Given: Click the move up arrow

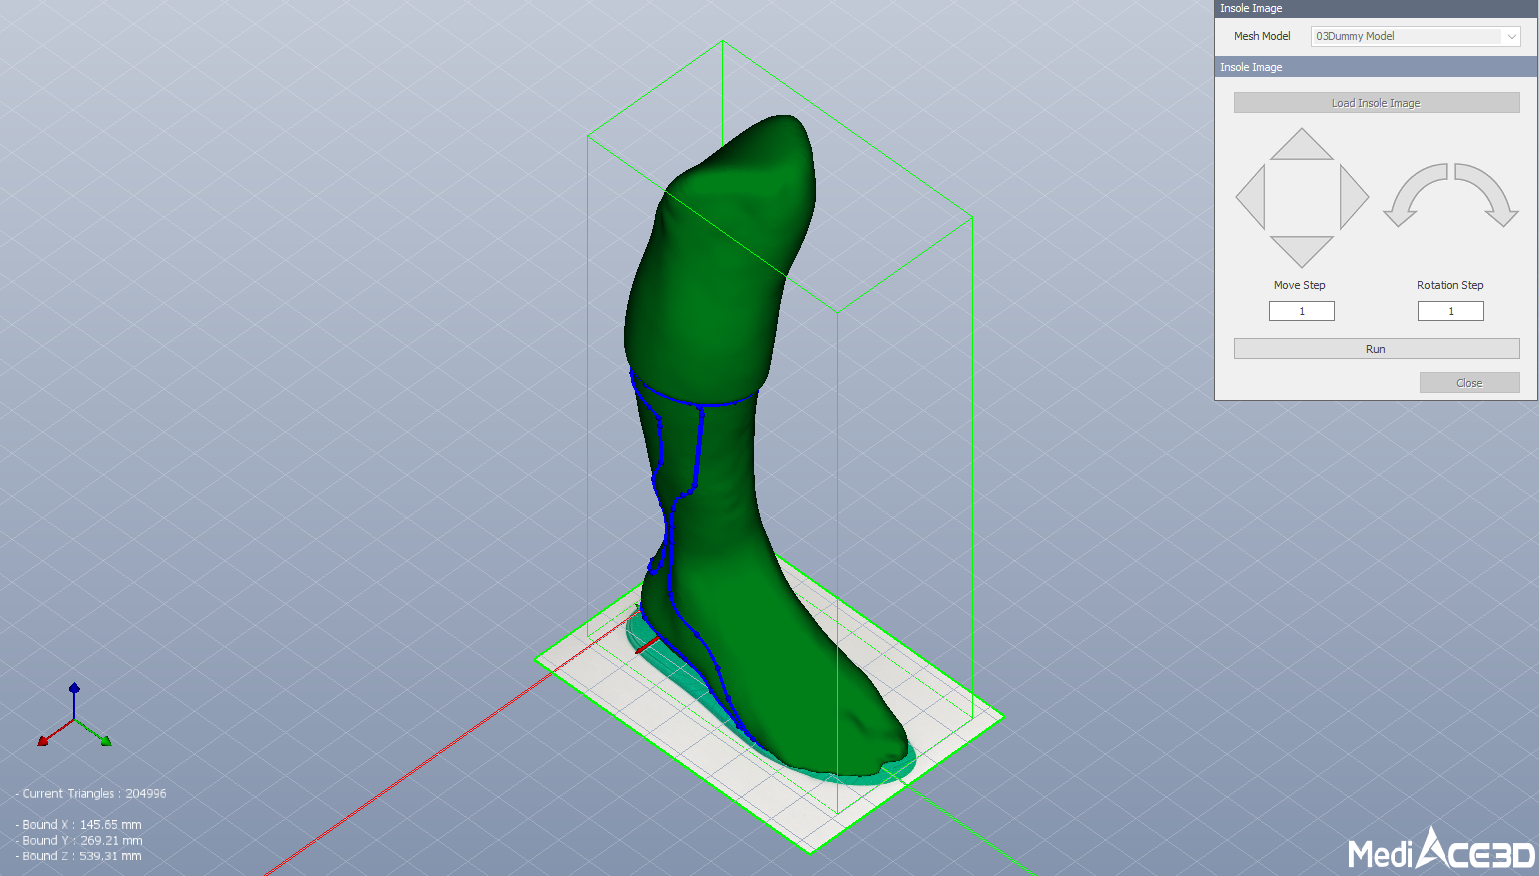Looking at the screenshot, I should 1301,147.
